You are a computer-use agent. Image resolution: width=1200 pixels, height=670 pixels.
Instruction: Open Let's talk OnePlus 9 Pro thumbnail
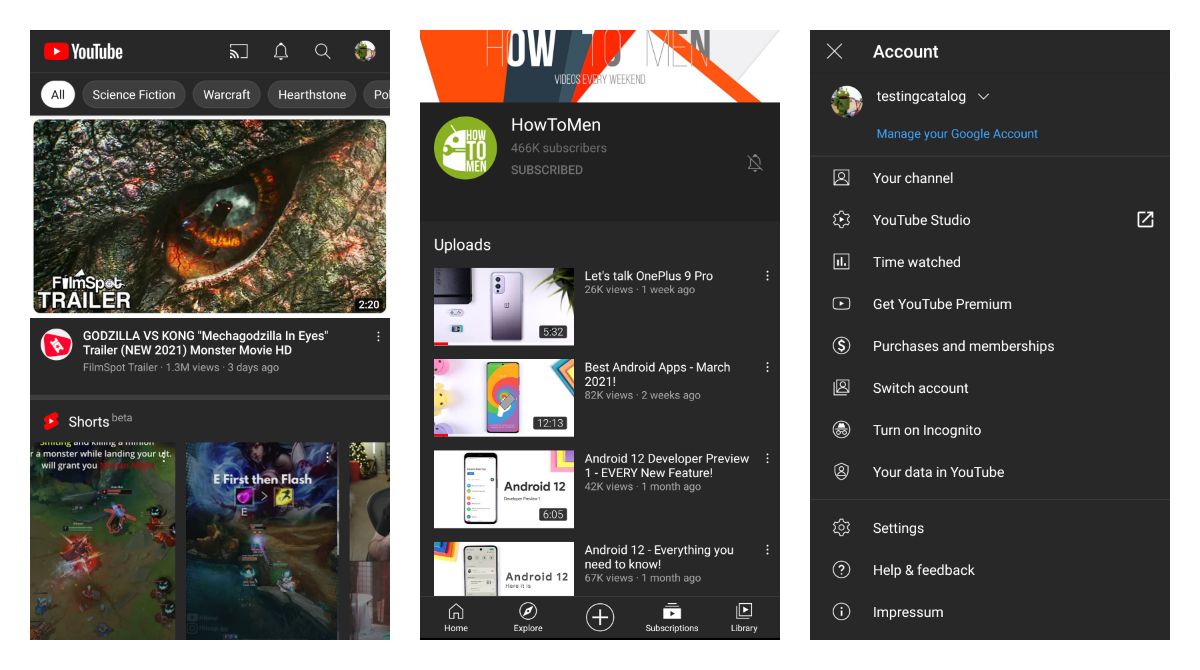point(504,306)
